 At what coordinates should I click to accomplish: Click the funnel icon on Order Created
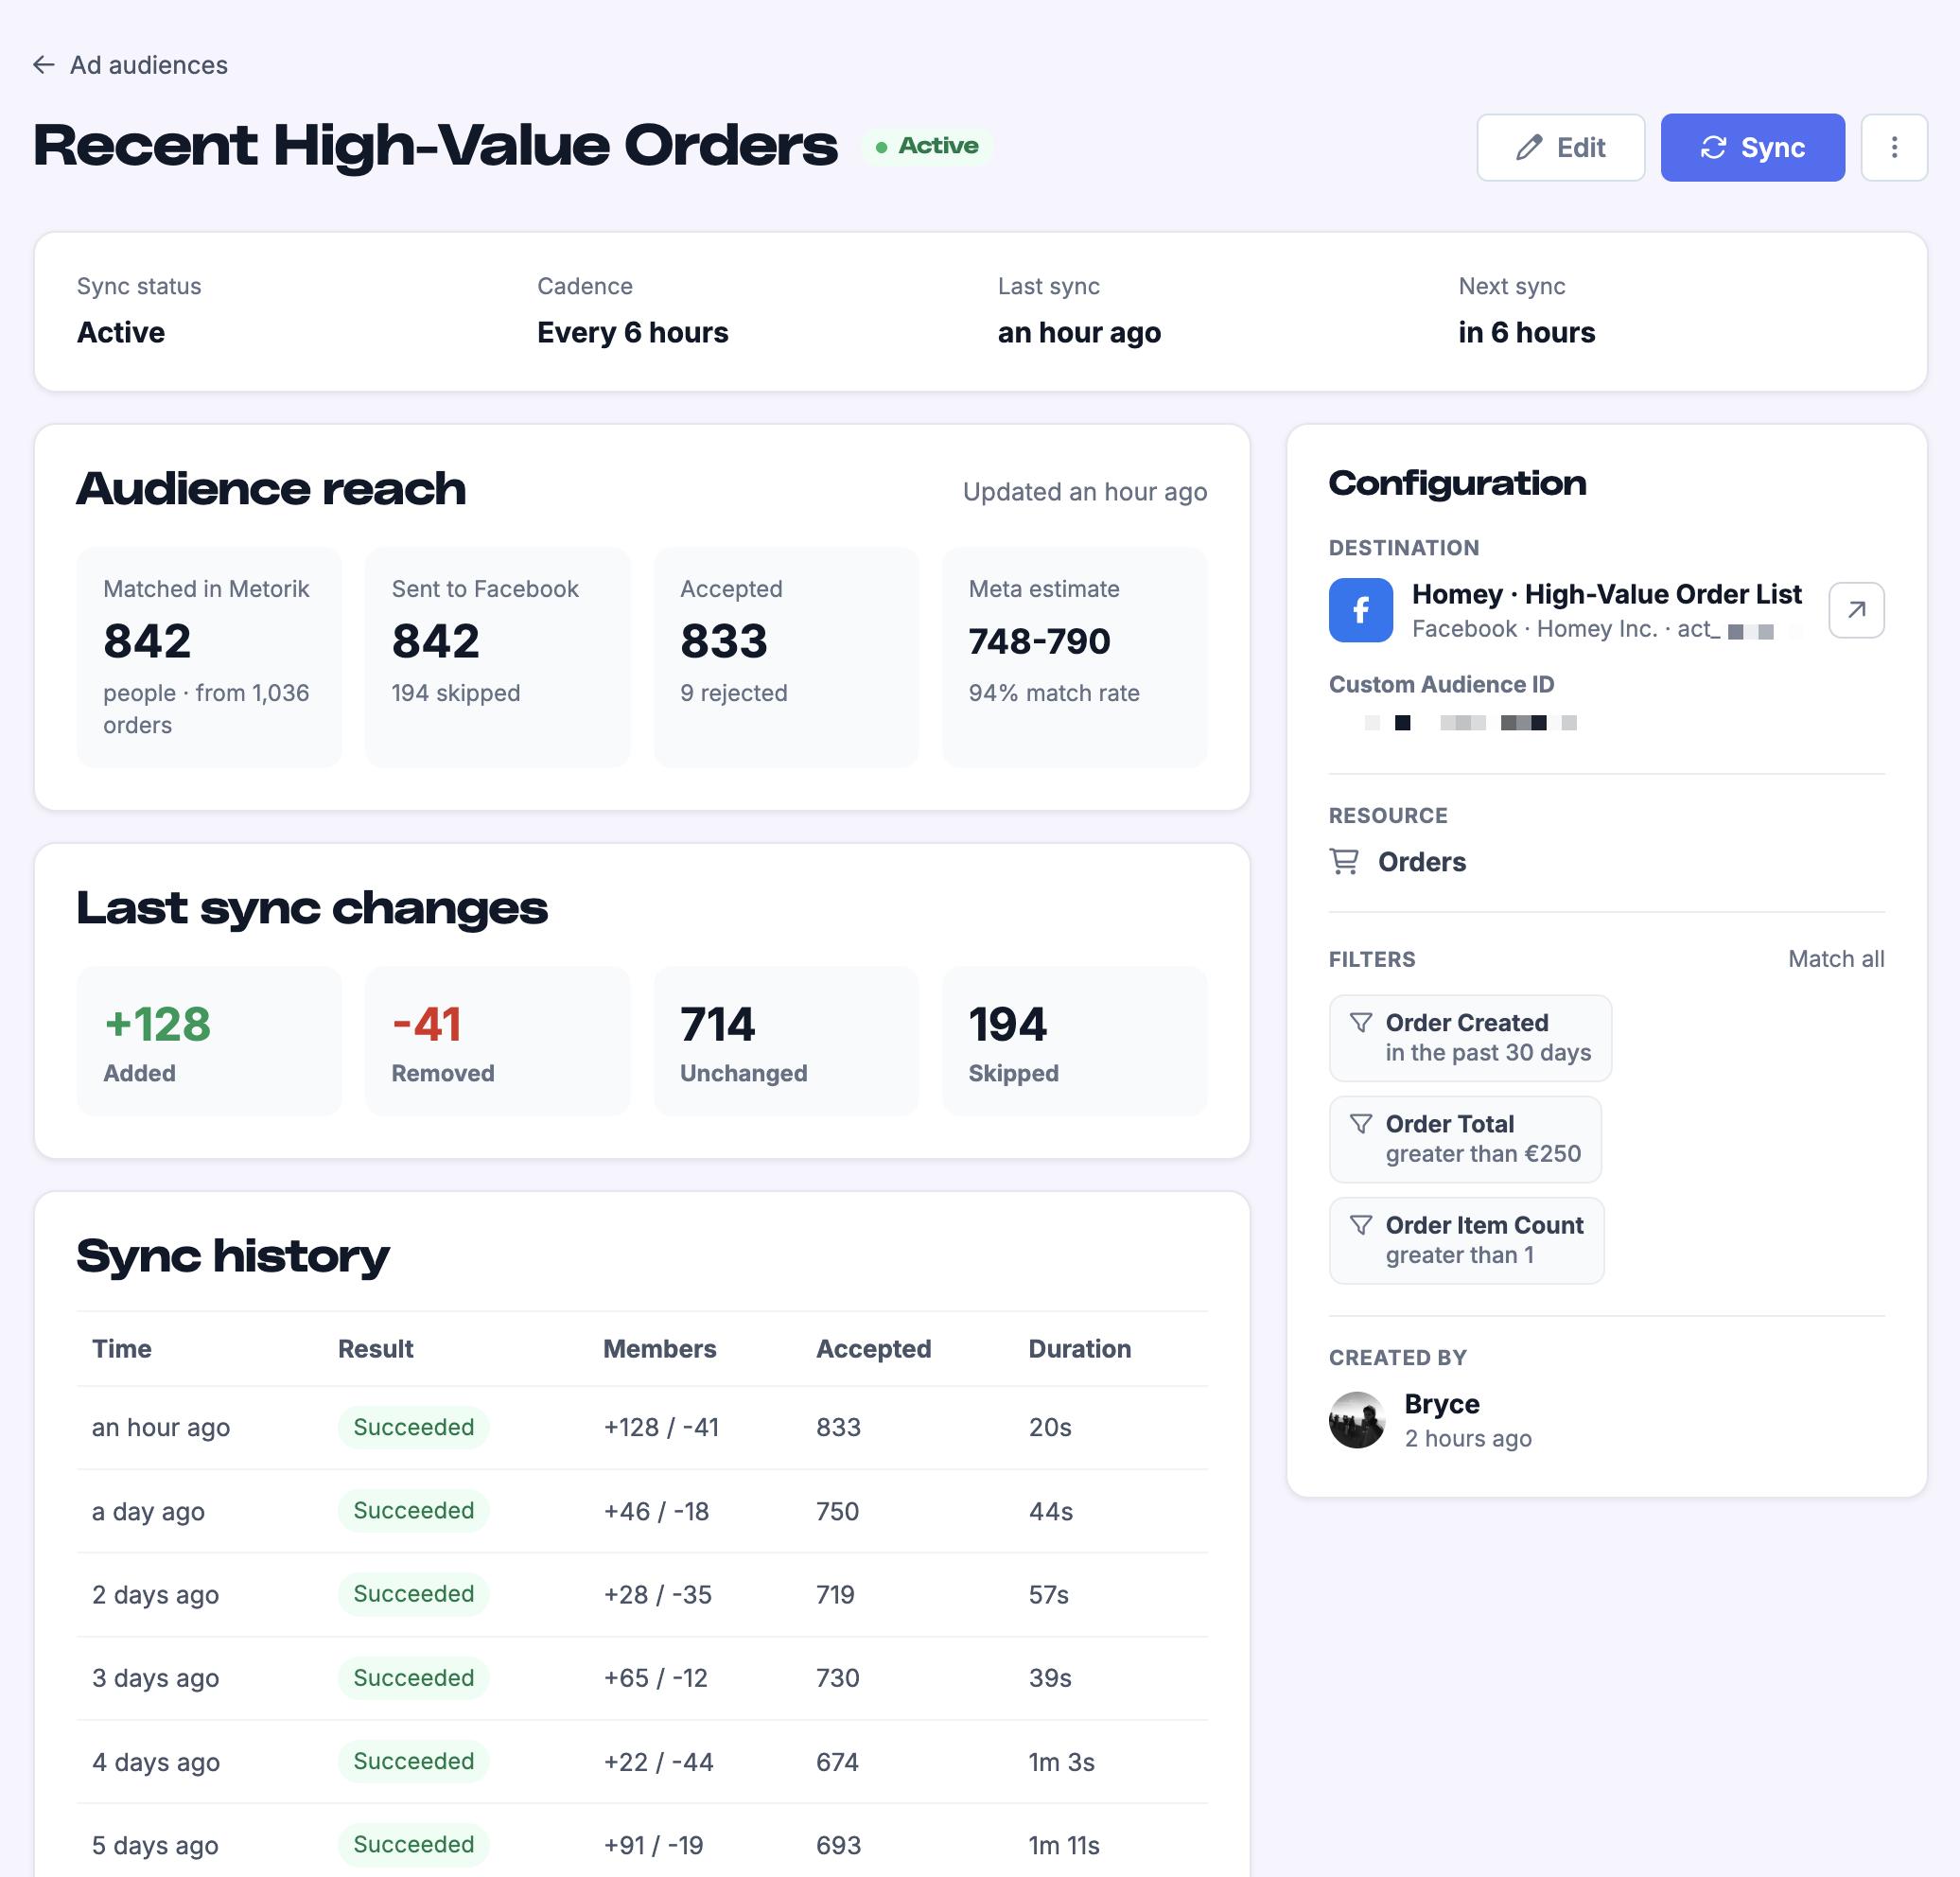(x=1361, y=1022)
